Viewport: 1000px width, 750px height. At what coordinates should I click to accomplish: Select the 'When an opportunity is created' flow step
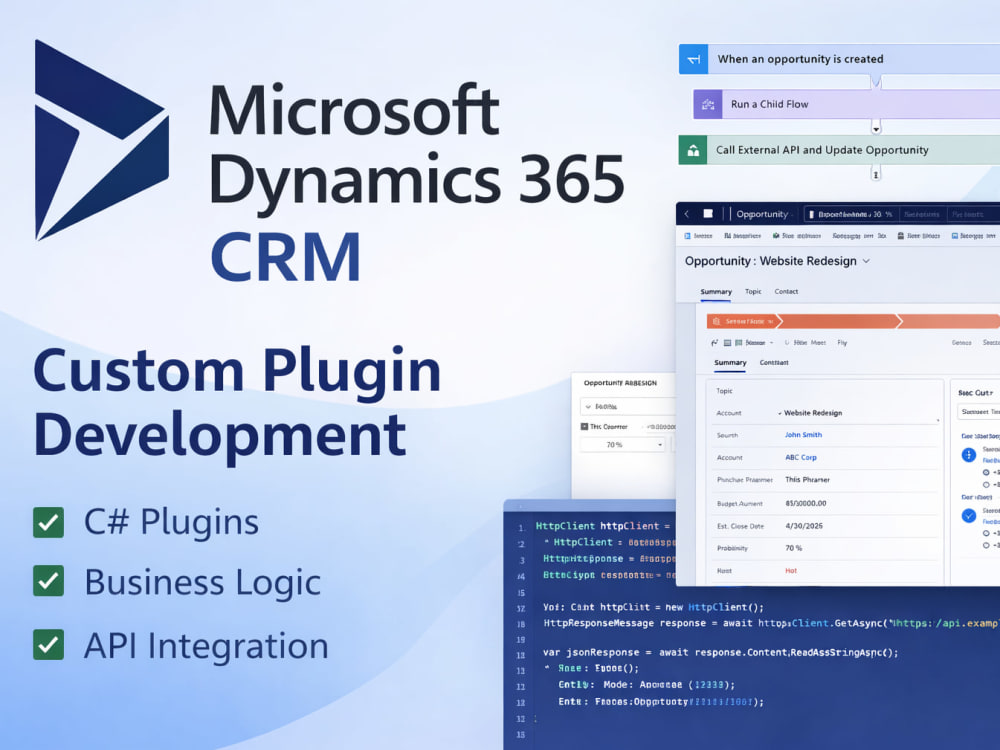click(839, 59)
